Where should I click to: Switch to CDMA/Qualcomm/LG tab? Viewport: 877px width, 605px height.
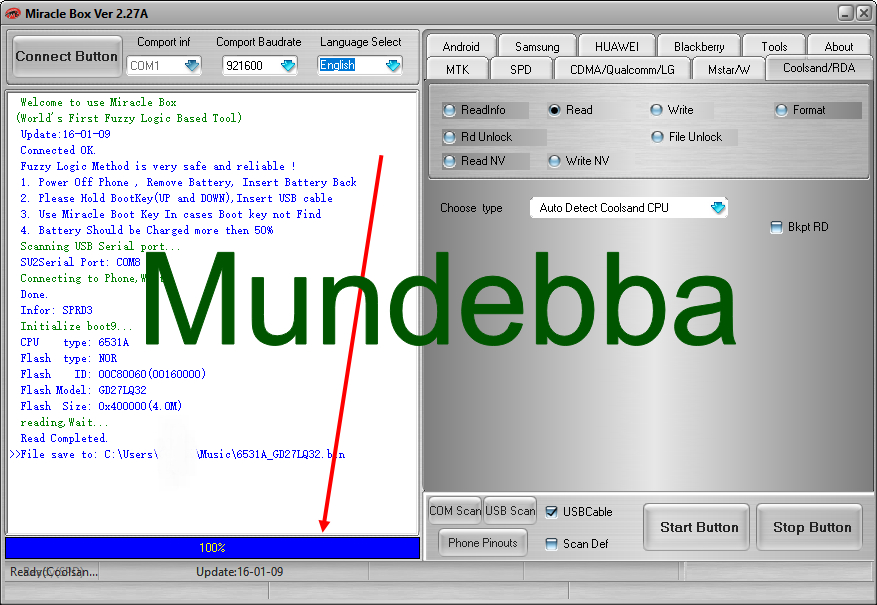click(x=622, y=69)
